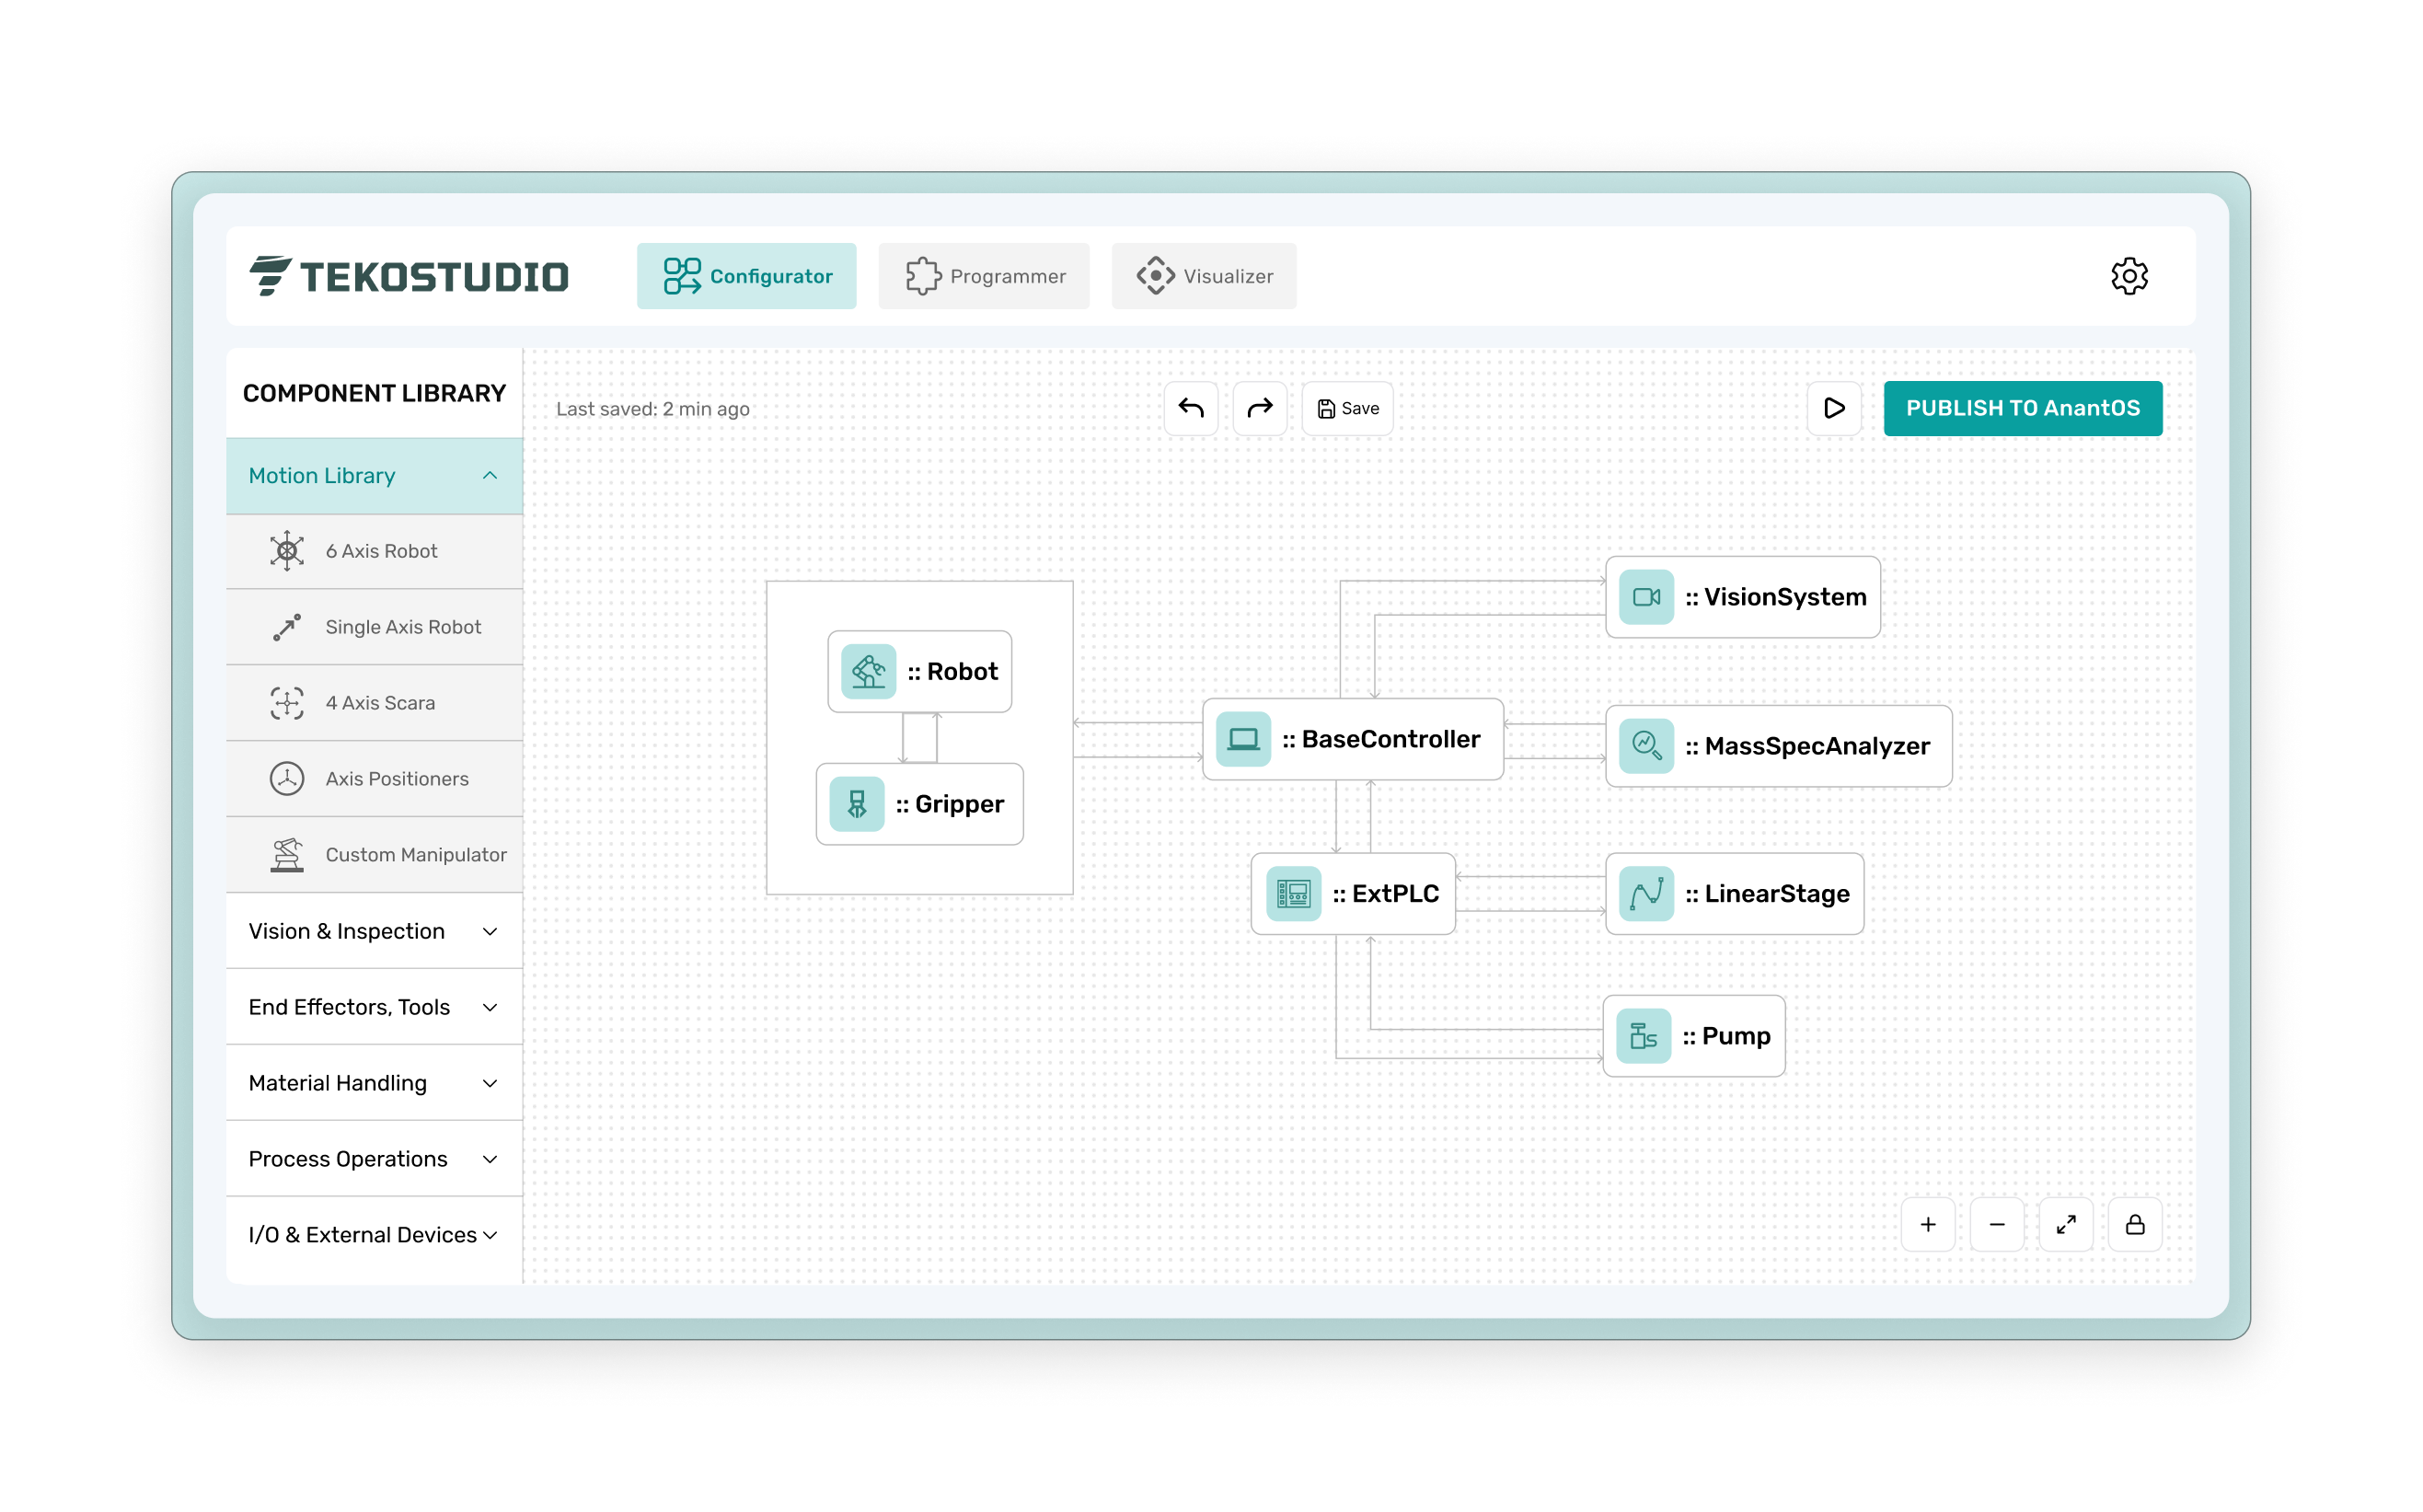Click PUBLISH TO AnantOS

[2022, 408]
